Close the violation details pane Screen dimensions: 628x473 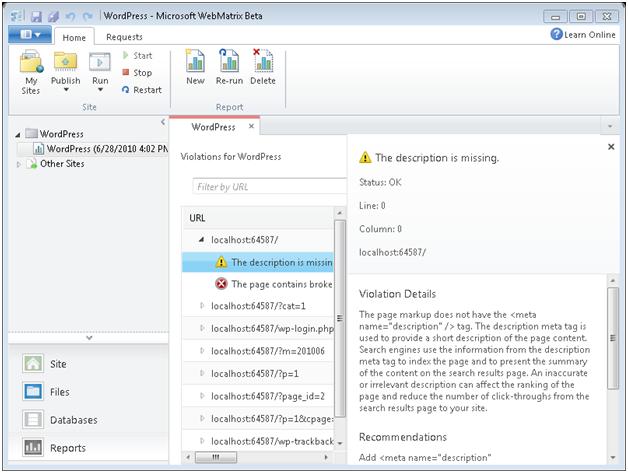[x=611, y=147]
